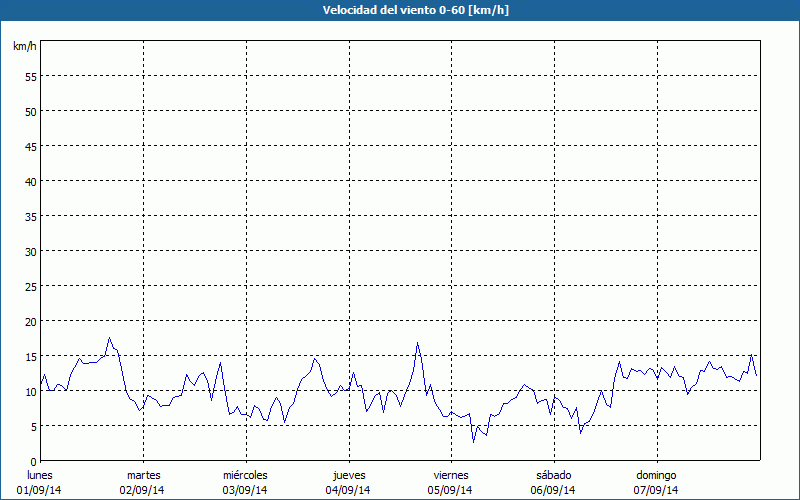Click the lowest wind dip on viernes

[474, 441]
